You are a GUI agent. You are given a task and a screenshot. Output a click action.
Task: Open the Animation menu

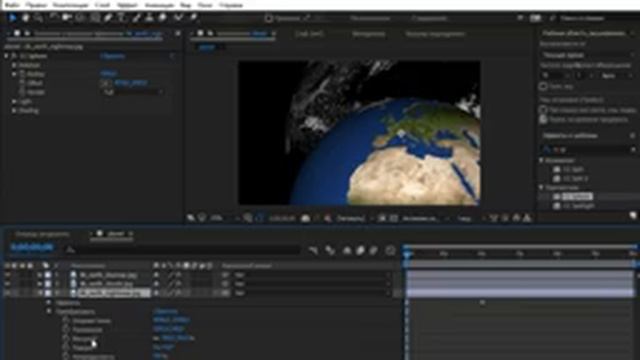click(159, 5)
